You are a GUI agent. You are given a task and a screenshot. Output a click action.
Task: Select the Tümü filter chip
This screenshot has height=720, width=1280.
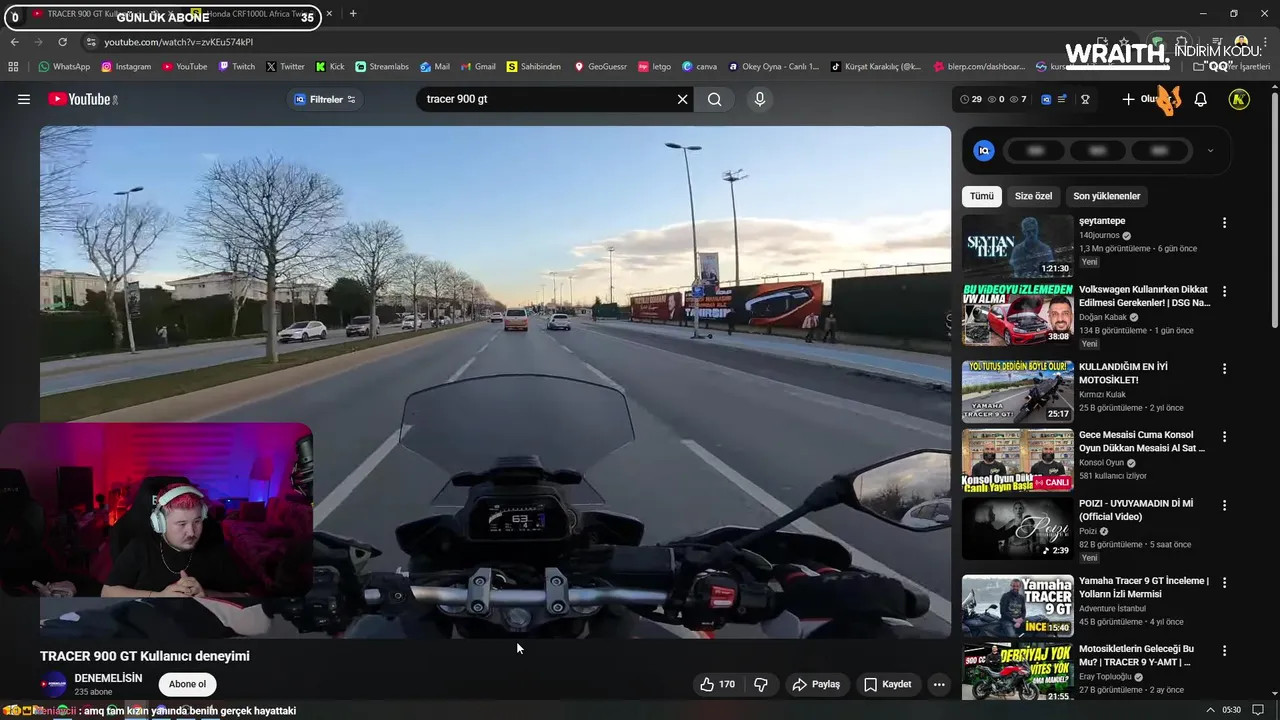coord(982,196)
